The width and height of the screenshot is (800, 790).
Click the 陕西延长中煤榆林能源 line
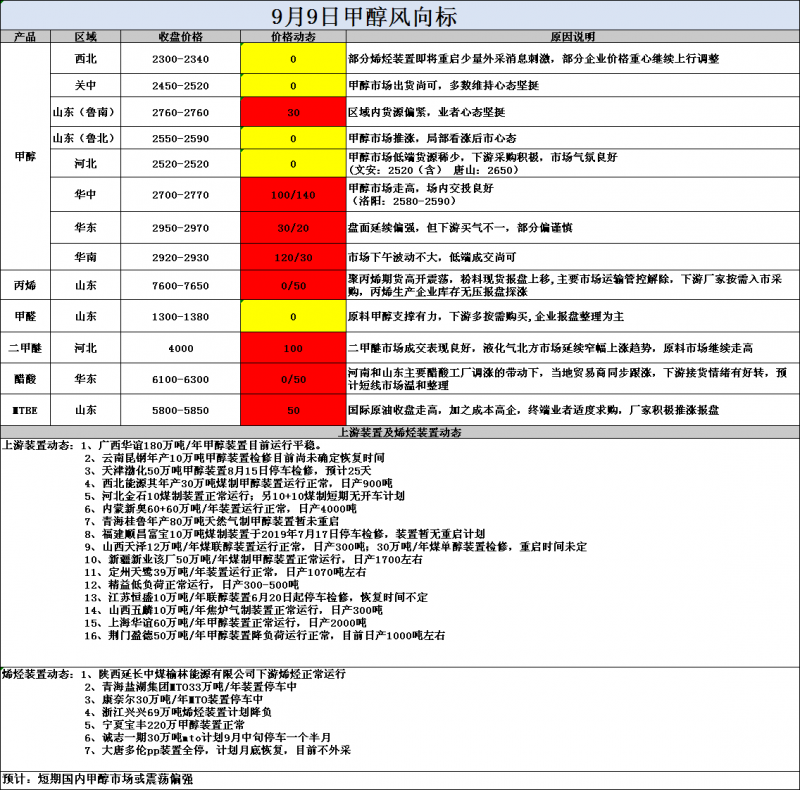click(x=214, y=674)
